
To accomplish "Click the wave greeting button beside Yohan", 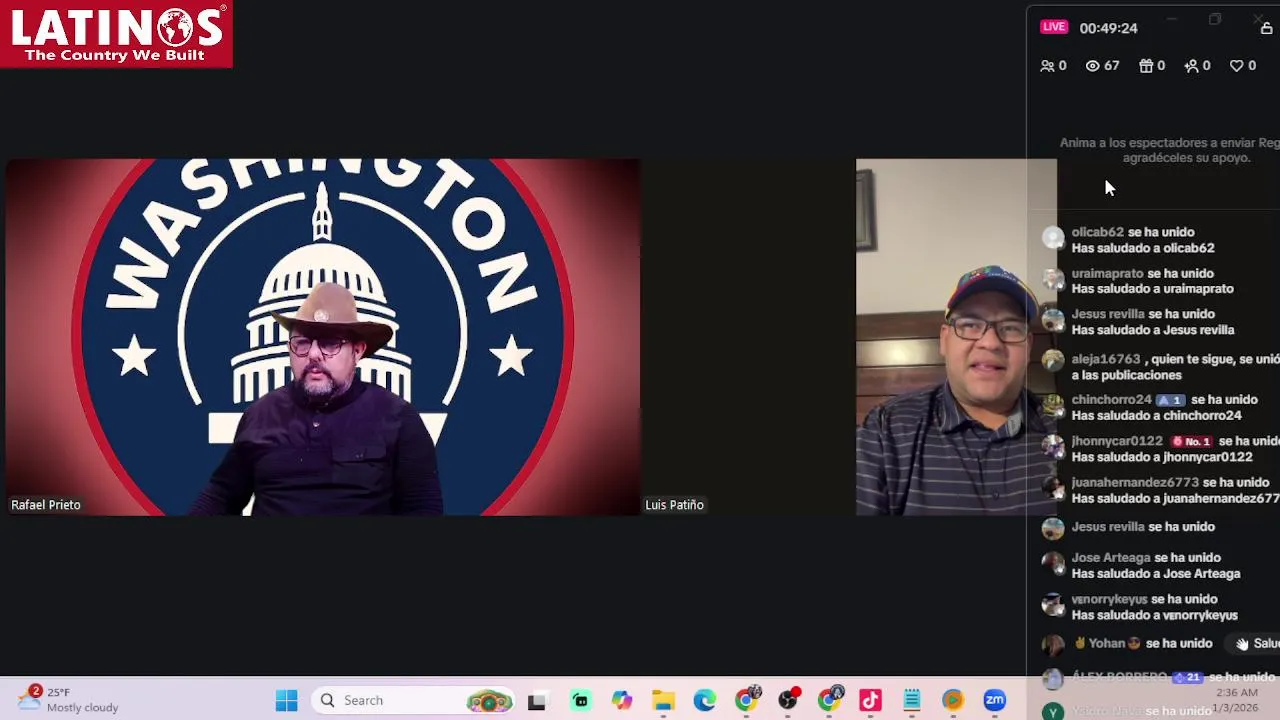I will tap(1257, 644).
